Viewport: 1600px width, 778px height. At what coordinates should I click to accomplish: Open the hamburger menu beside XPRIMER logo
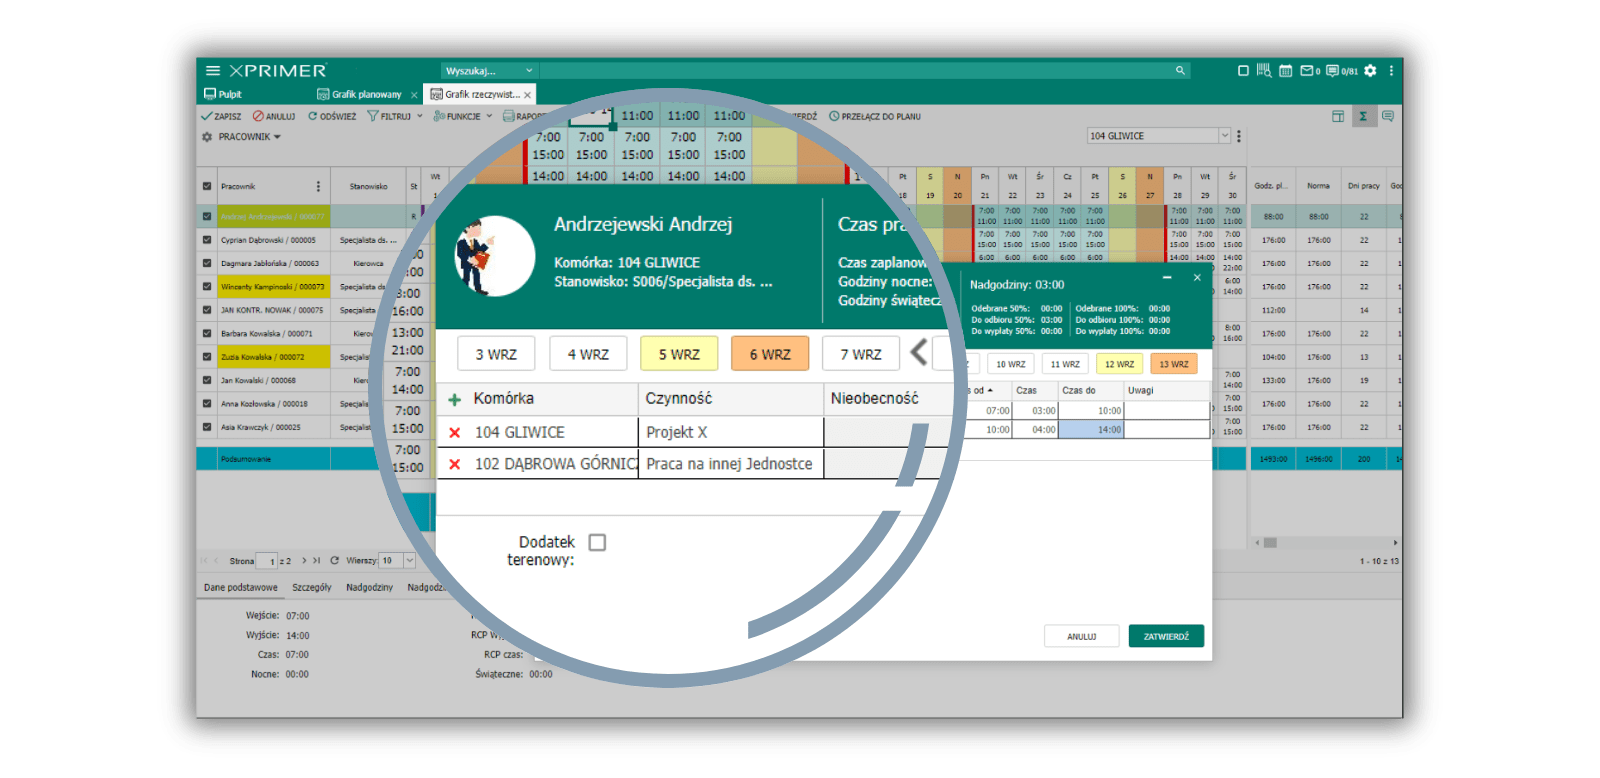[212, 71]
